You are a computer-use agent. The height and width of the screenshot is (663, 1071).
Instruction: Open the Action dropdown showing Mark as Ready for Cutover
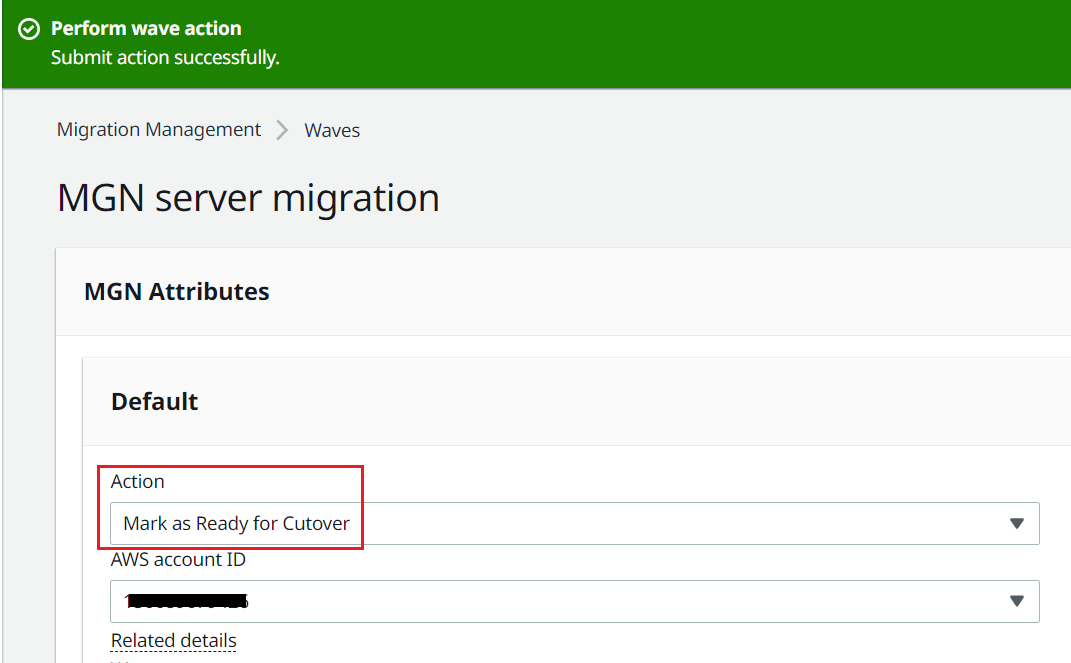(x=574, y=524)
